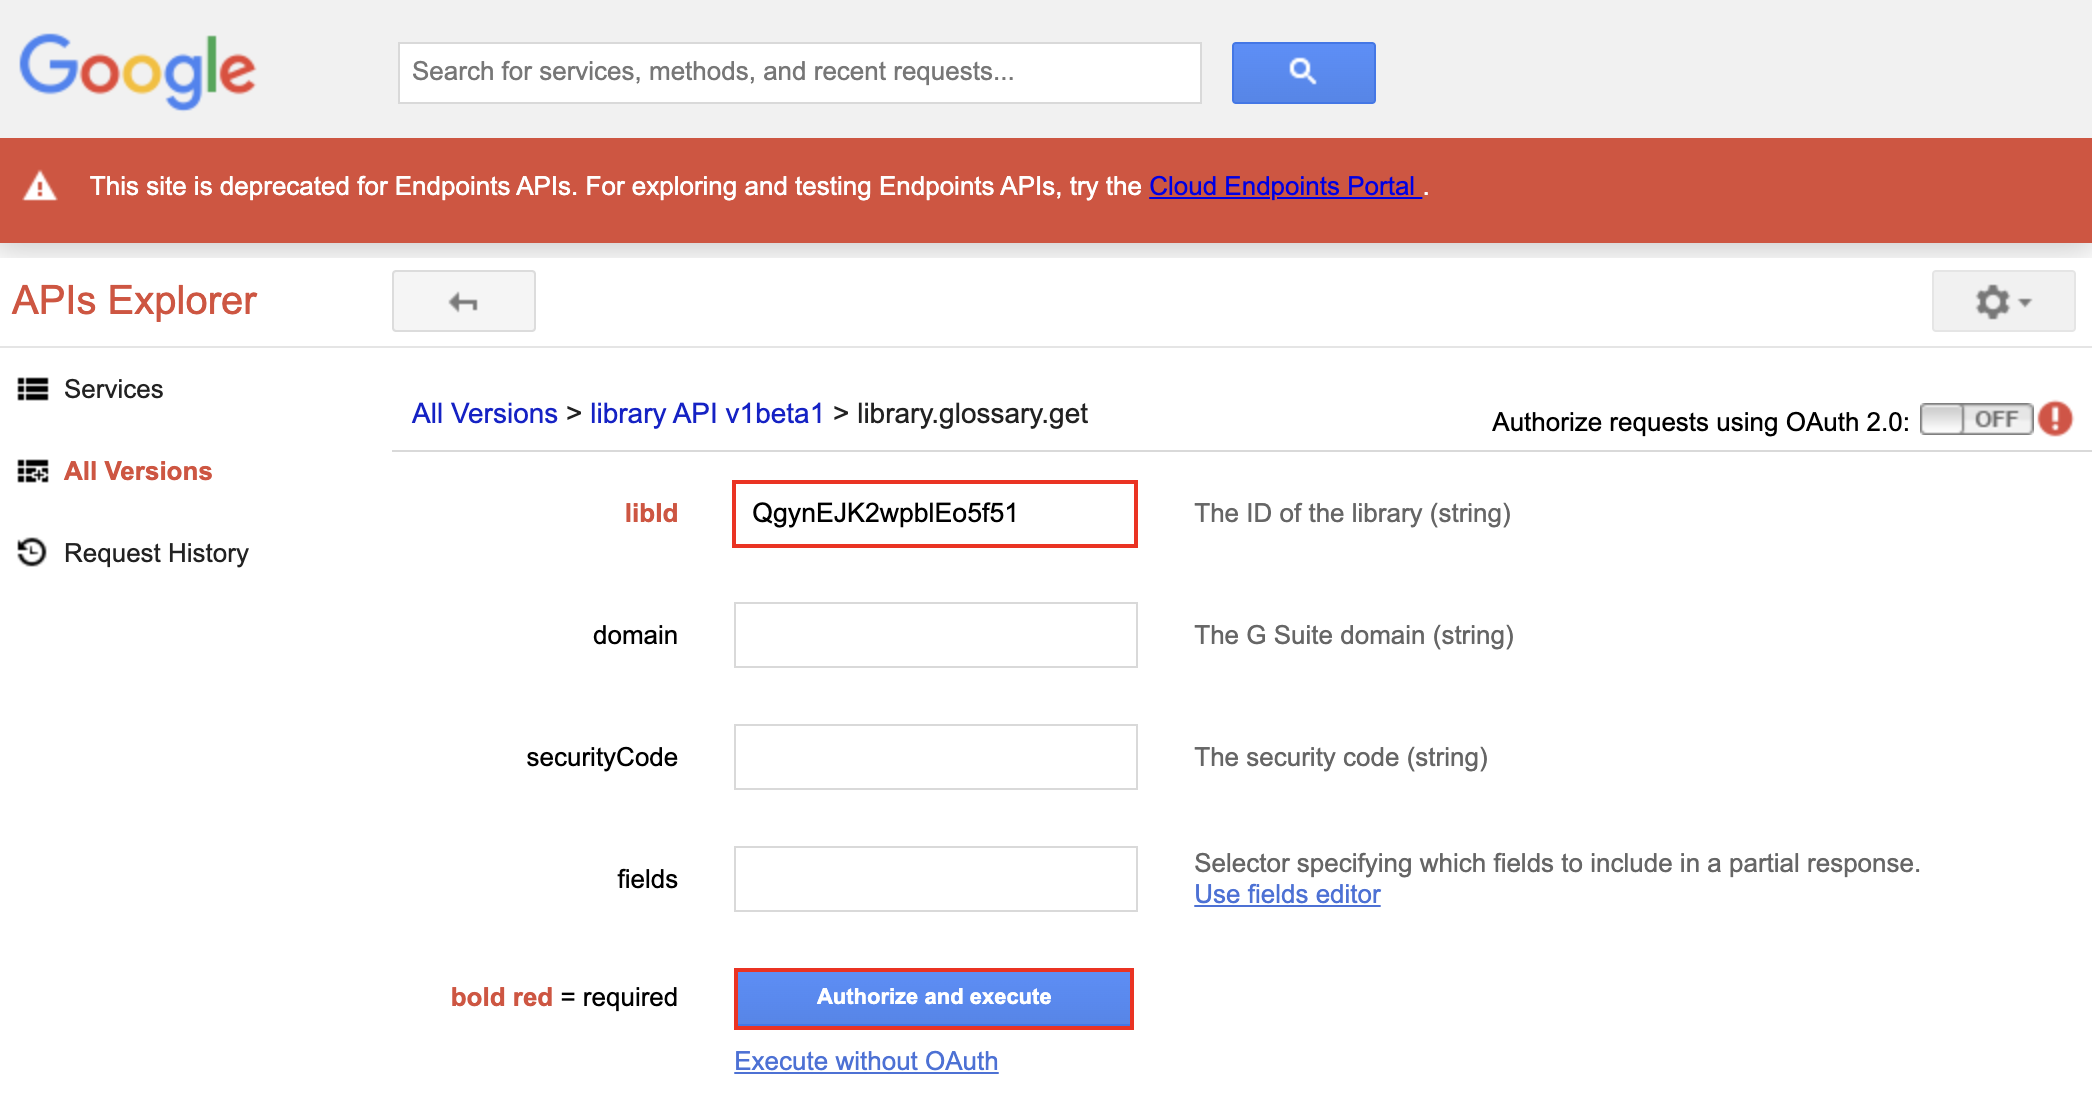The image size is (2092, 1112).
Task: Click the 'The G Suite domain (string)' description
Action: click(1354, 635)
